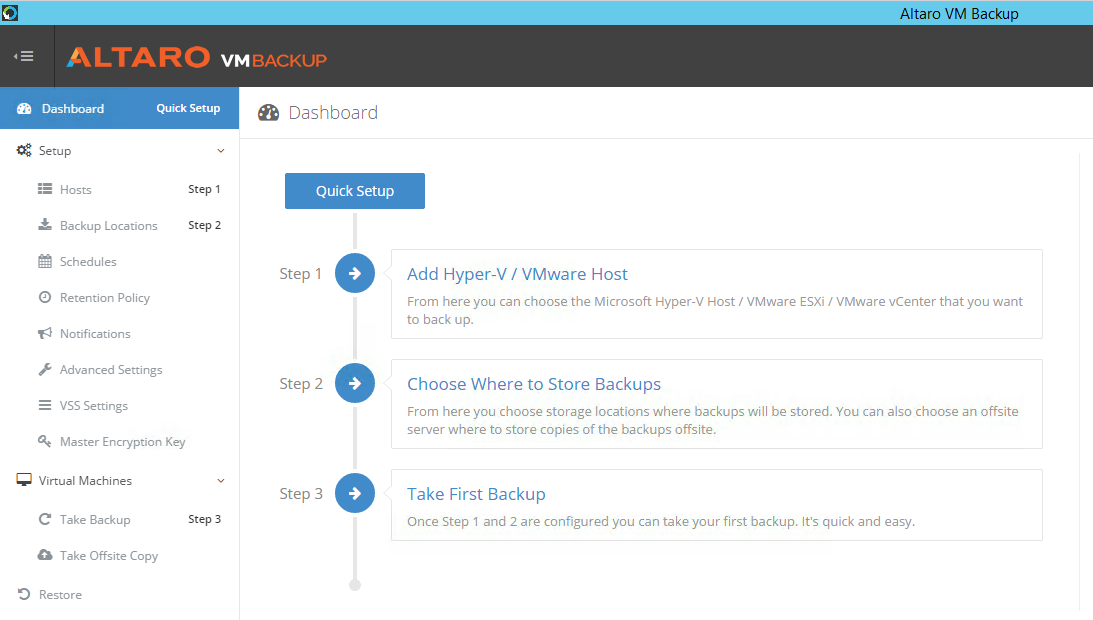Click the blue Quick Setup button
This screenshot has width=1093, height=620.
(355, 191)
